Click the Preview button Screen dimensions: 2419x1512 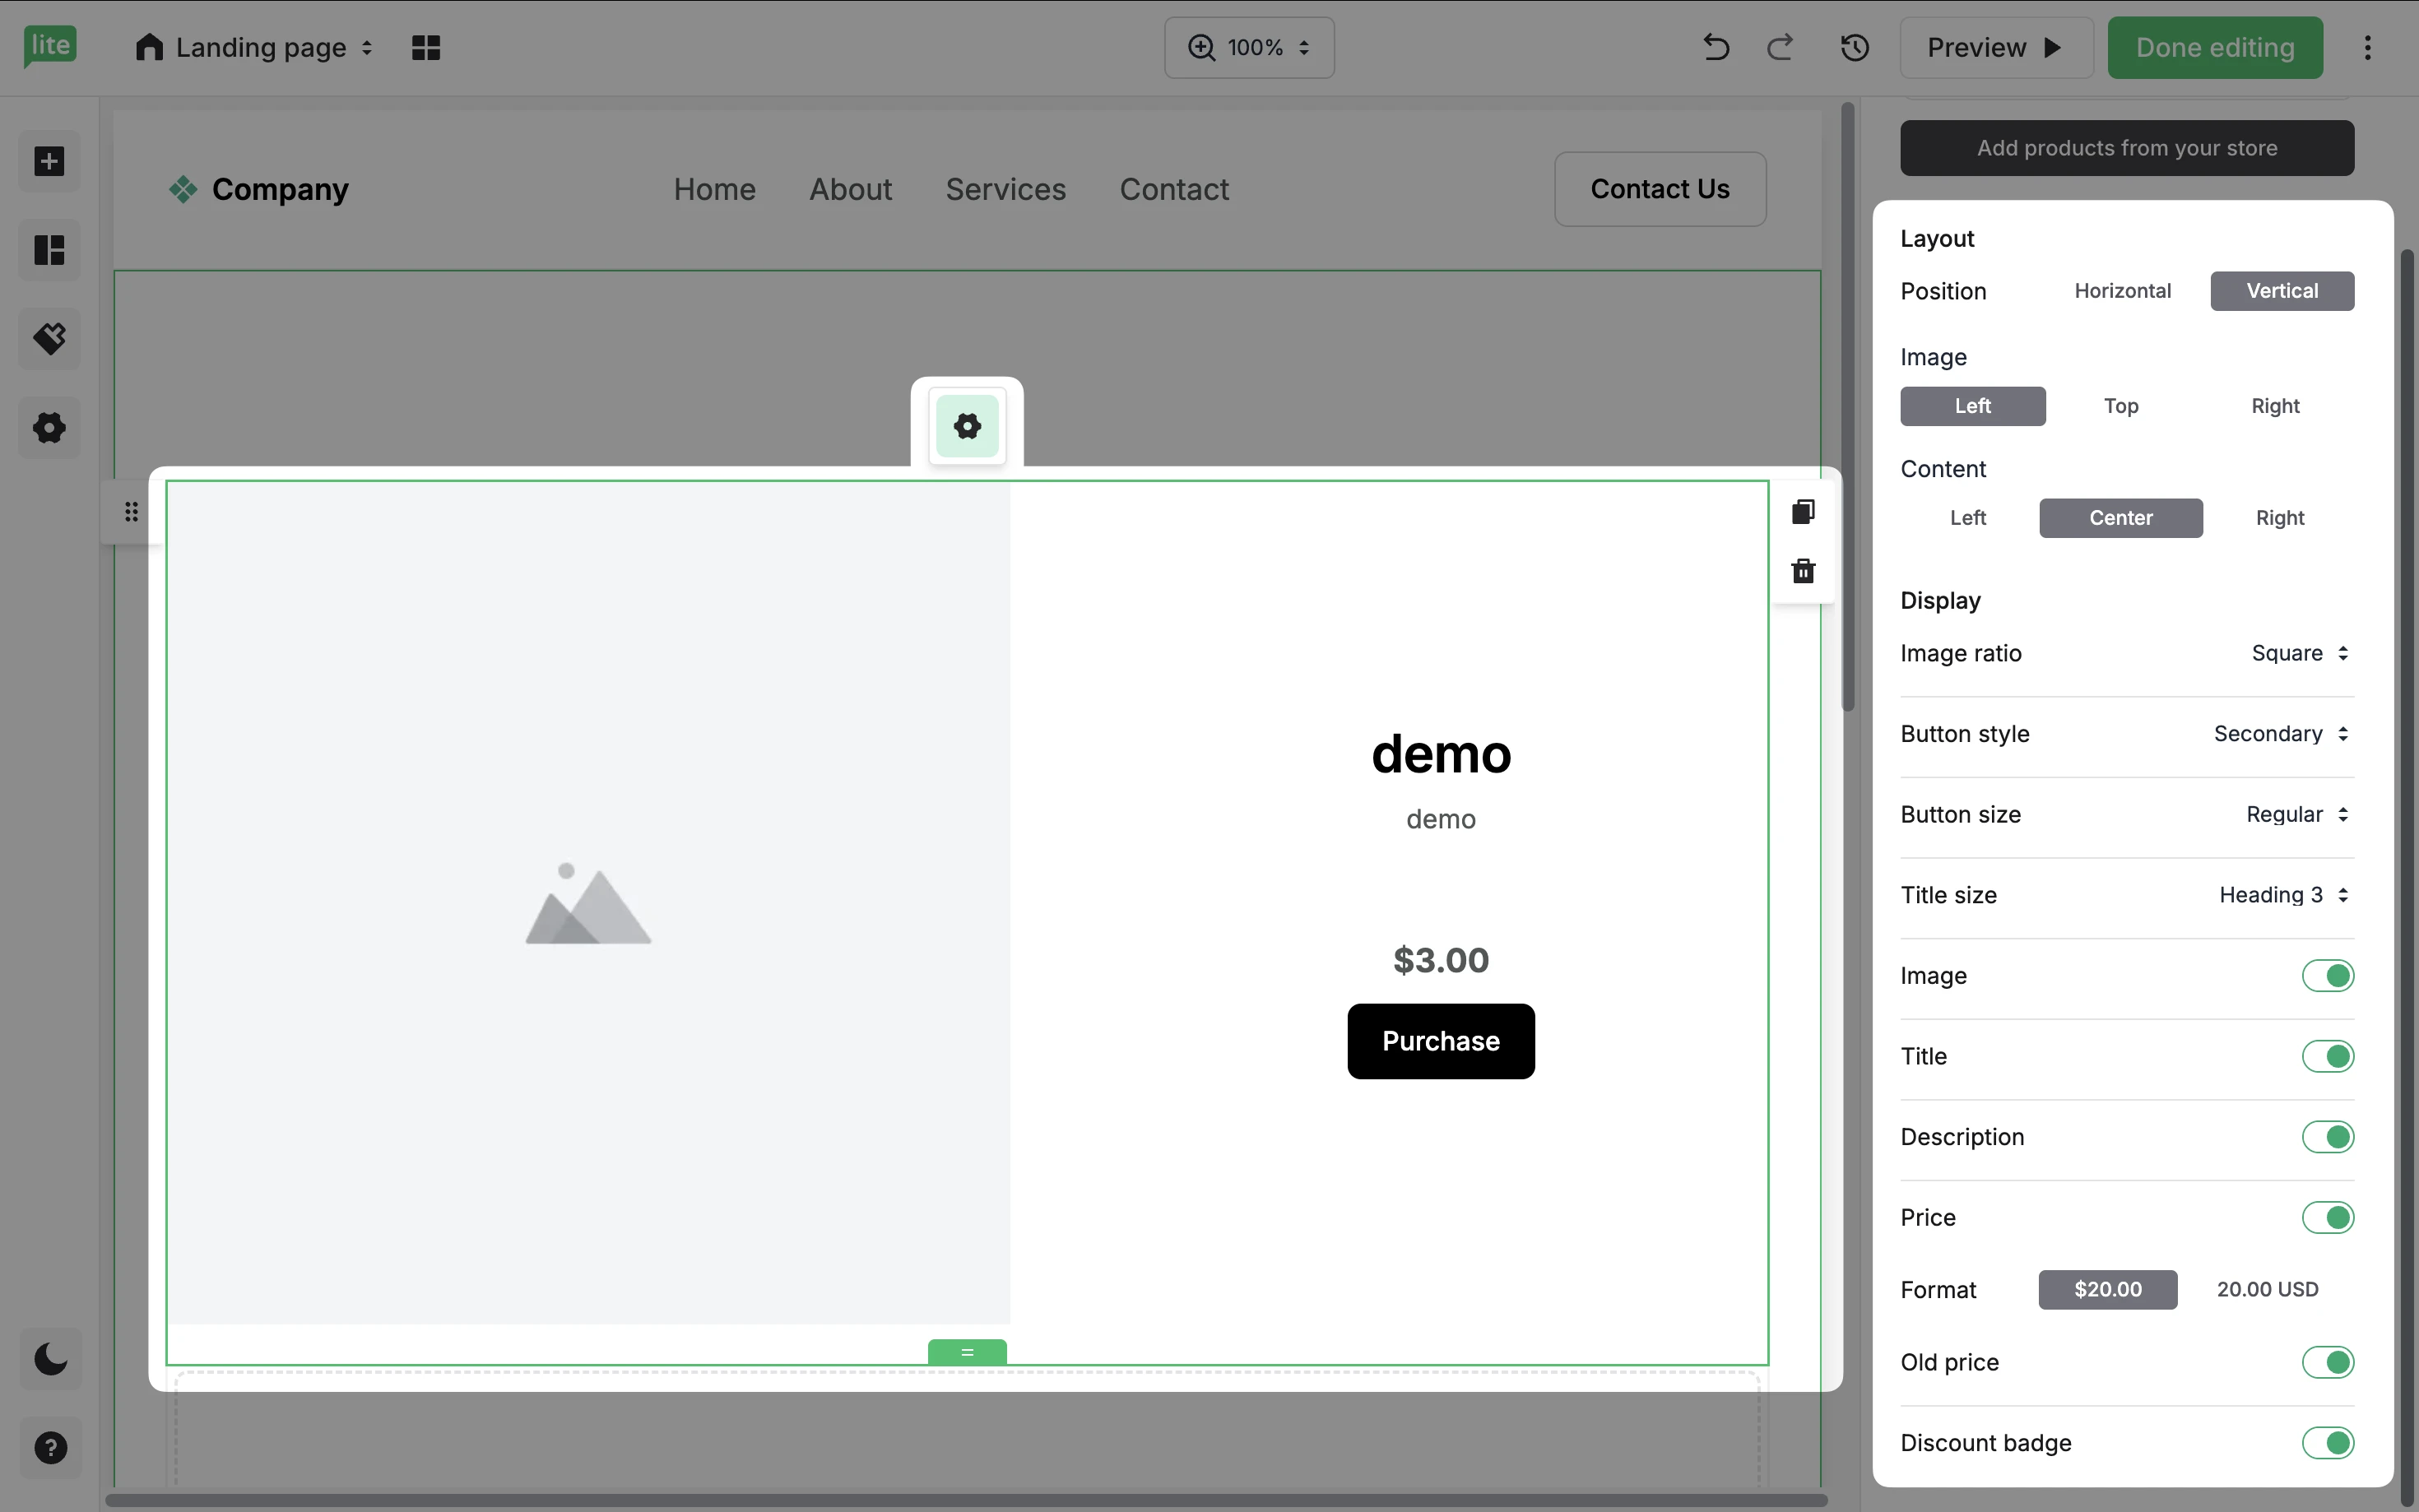coord(1996,47)
